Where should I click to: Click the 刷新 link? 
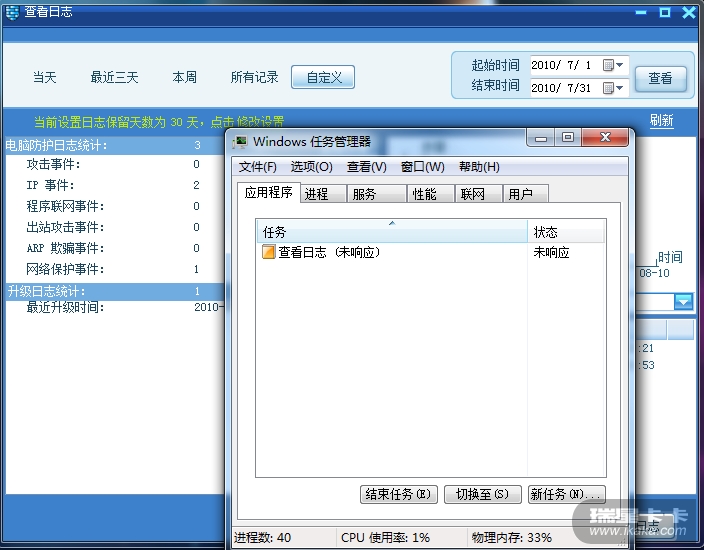point(661,120)
